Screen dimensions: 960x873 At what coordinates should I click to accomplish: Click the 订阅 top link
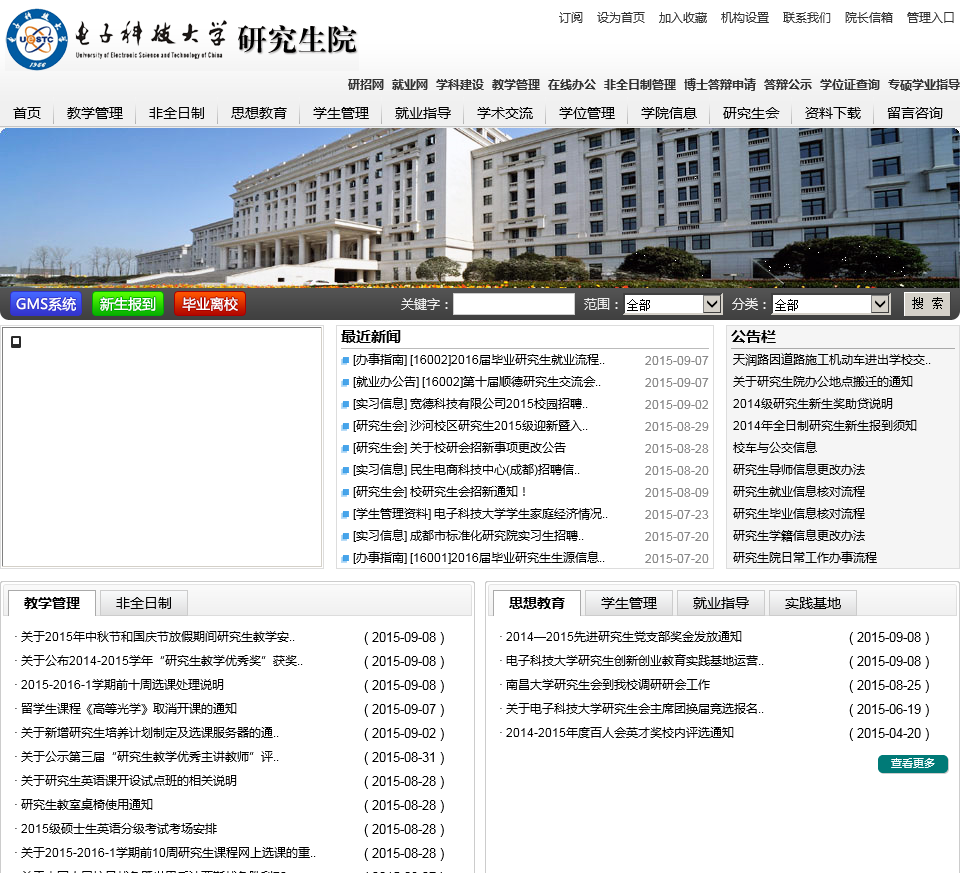(x=571, y=18)
